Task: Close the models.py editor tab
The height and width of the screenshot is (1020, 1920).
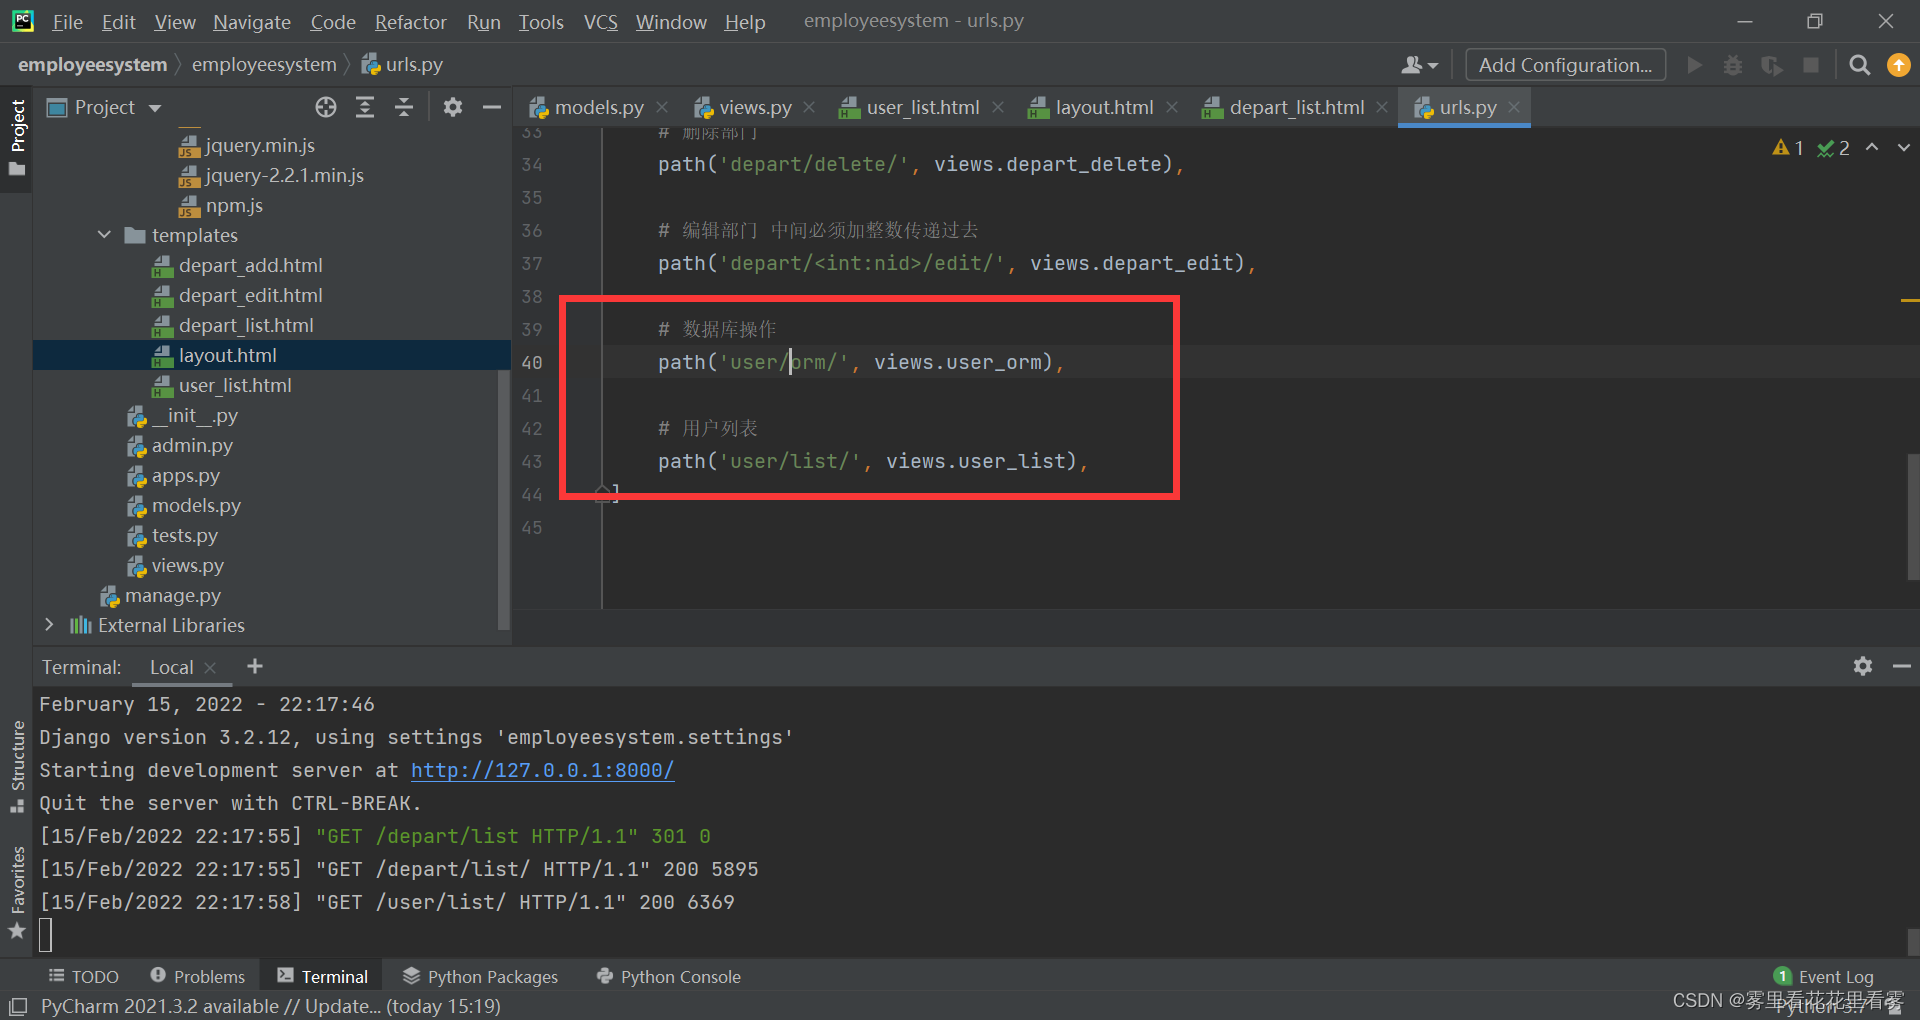Action: click(x=662, y=107)
